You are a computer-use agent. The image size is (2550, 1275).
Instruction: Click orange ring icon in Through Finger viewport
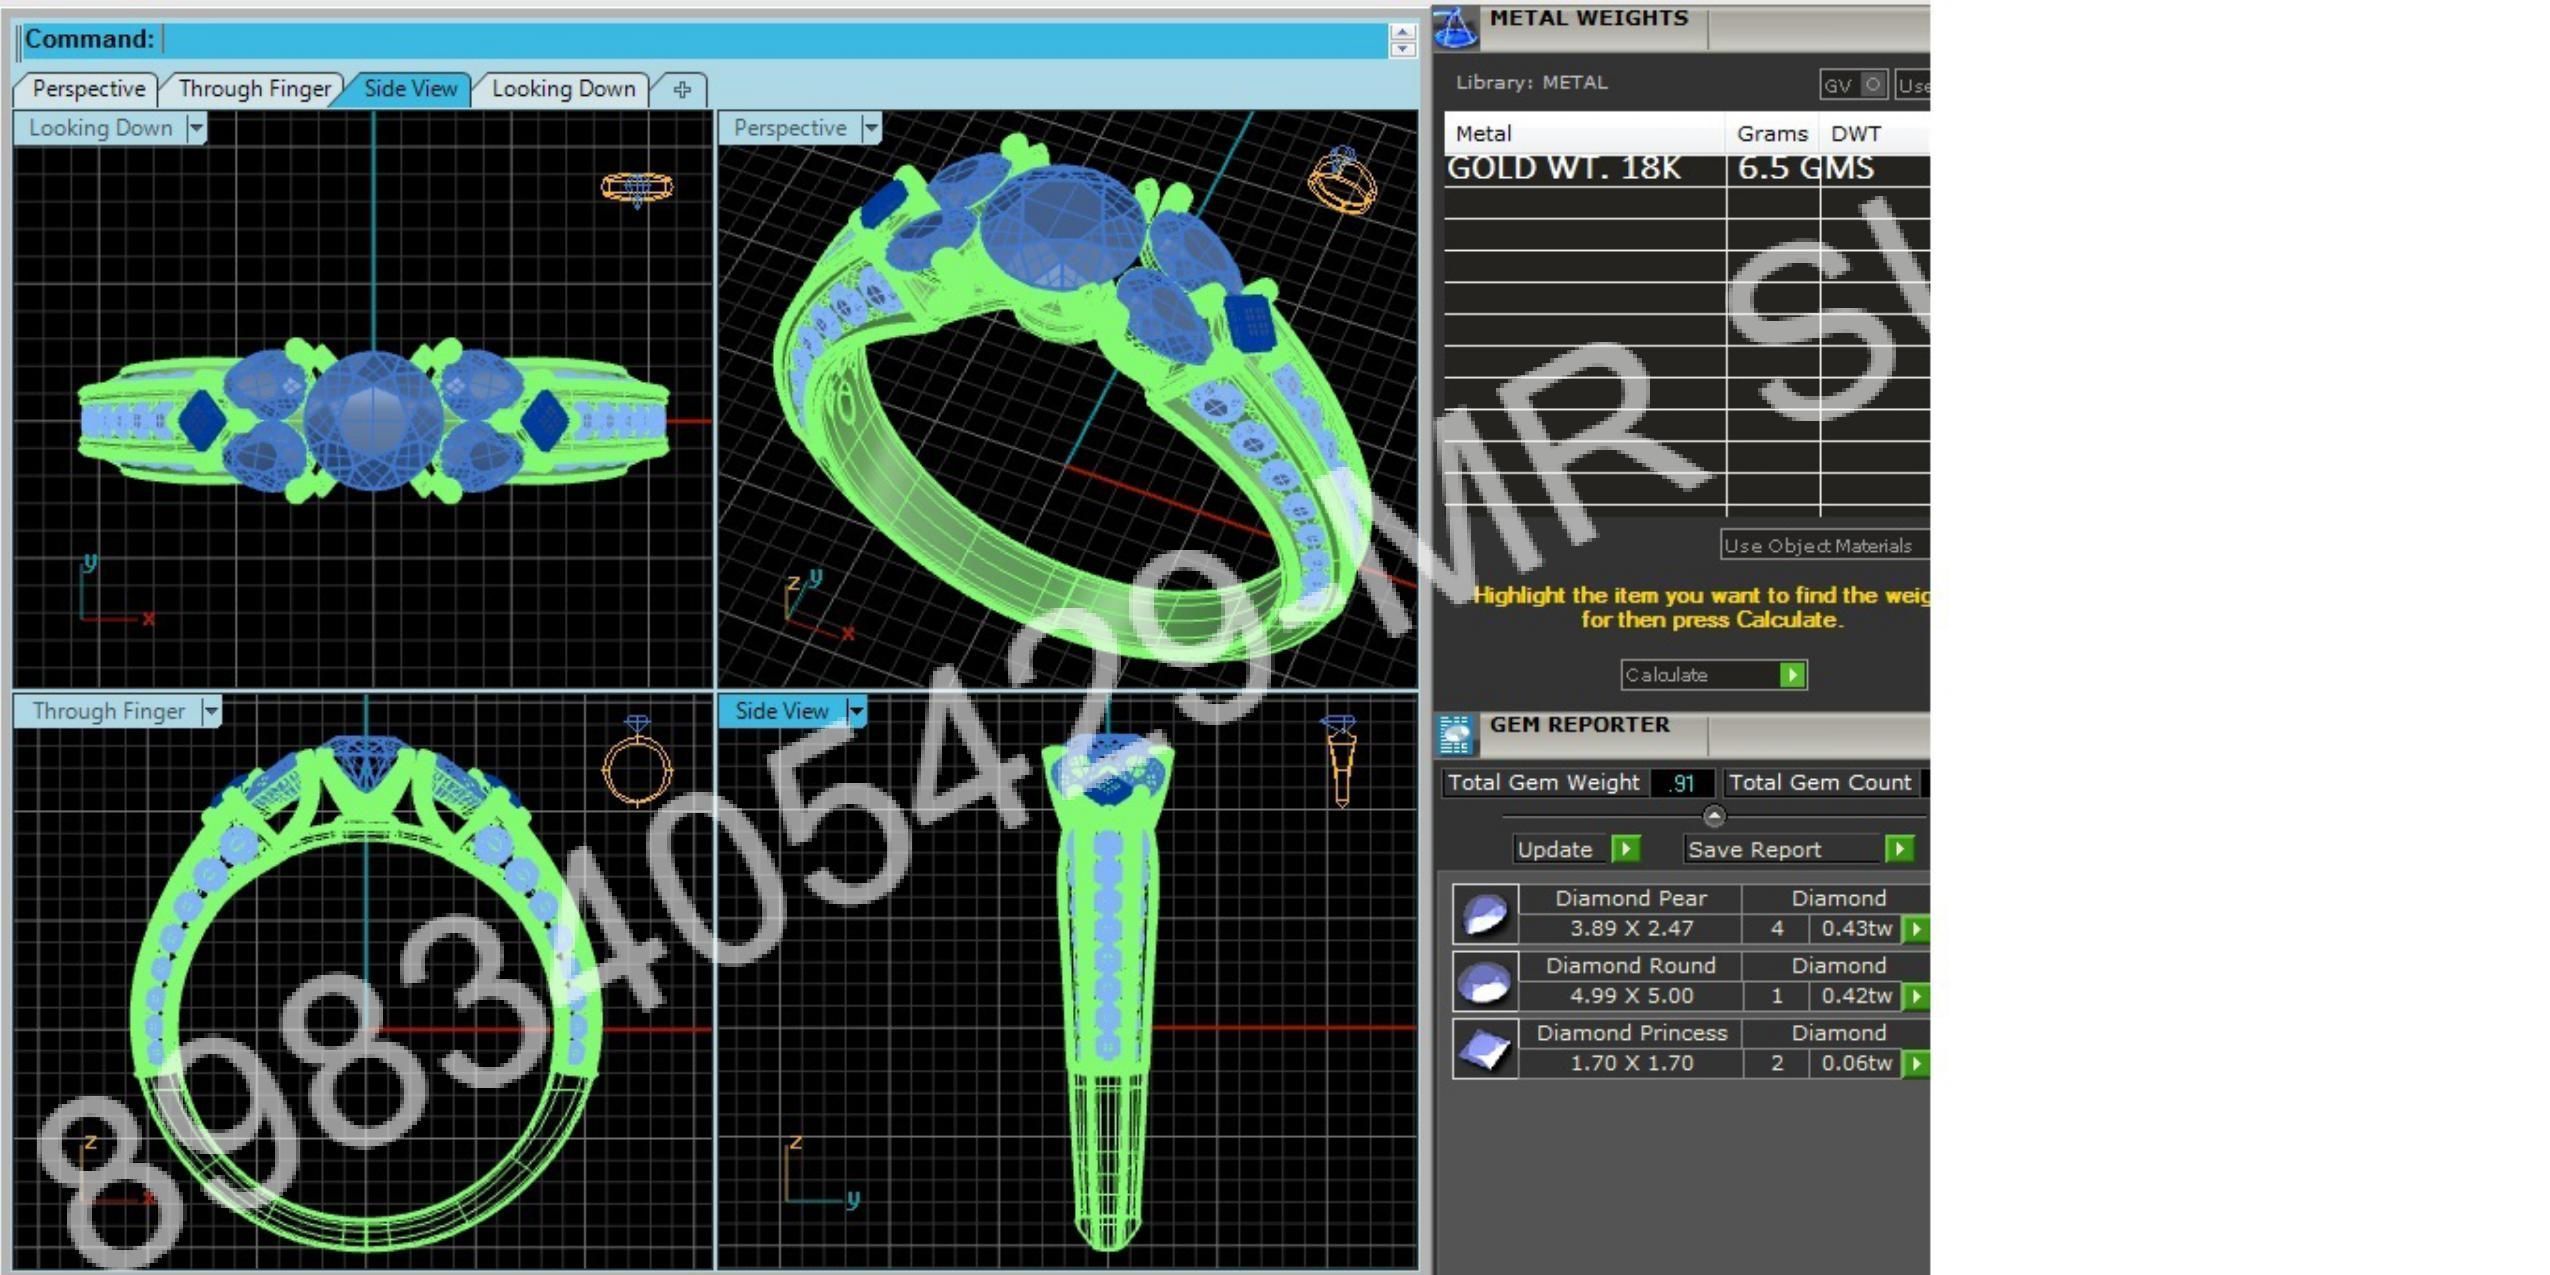(x=637, y=760)
